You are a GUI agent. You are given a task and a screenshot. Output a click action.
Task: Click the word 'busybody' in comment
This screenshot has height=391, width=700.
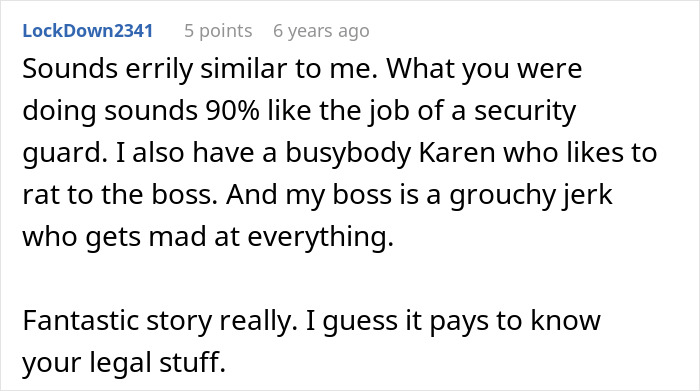click(x=348, y=153)
